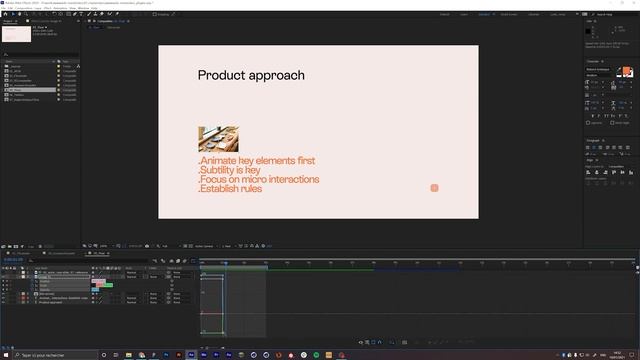Select the Product approach layer name
This screenshot has width=640, height=360.
[x=51, y=302]
